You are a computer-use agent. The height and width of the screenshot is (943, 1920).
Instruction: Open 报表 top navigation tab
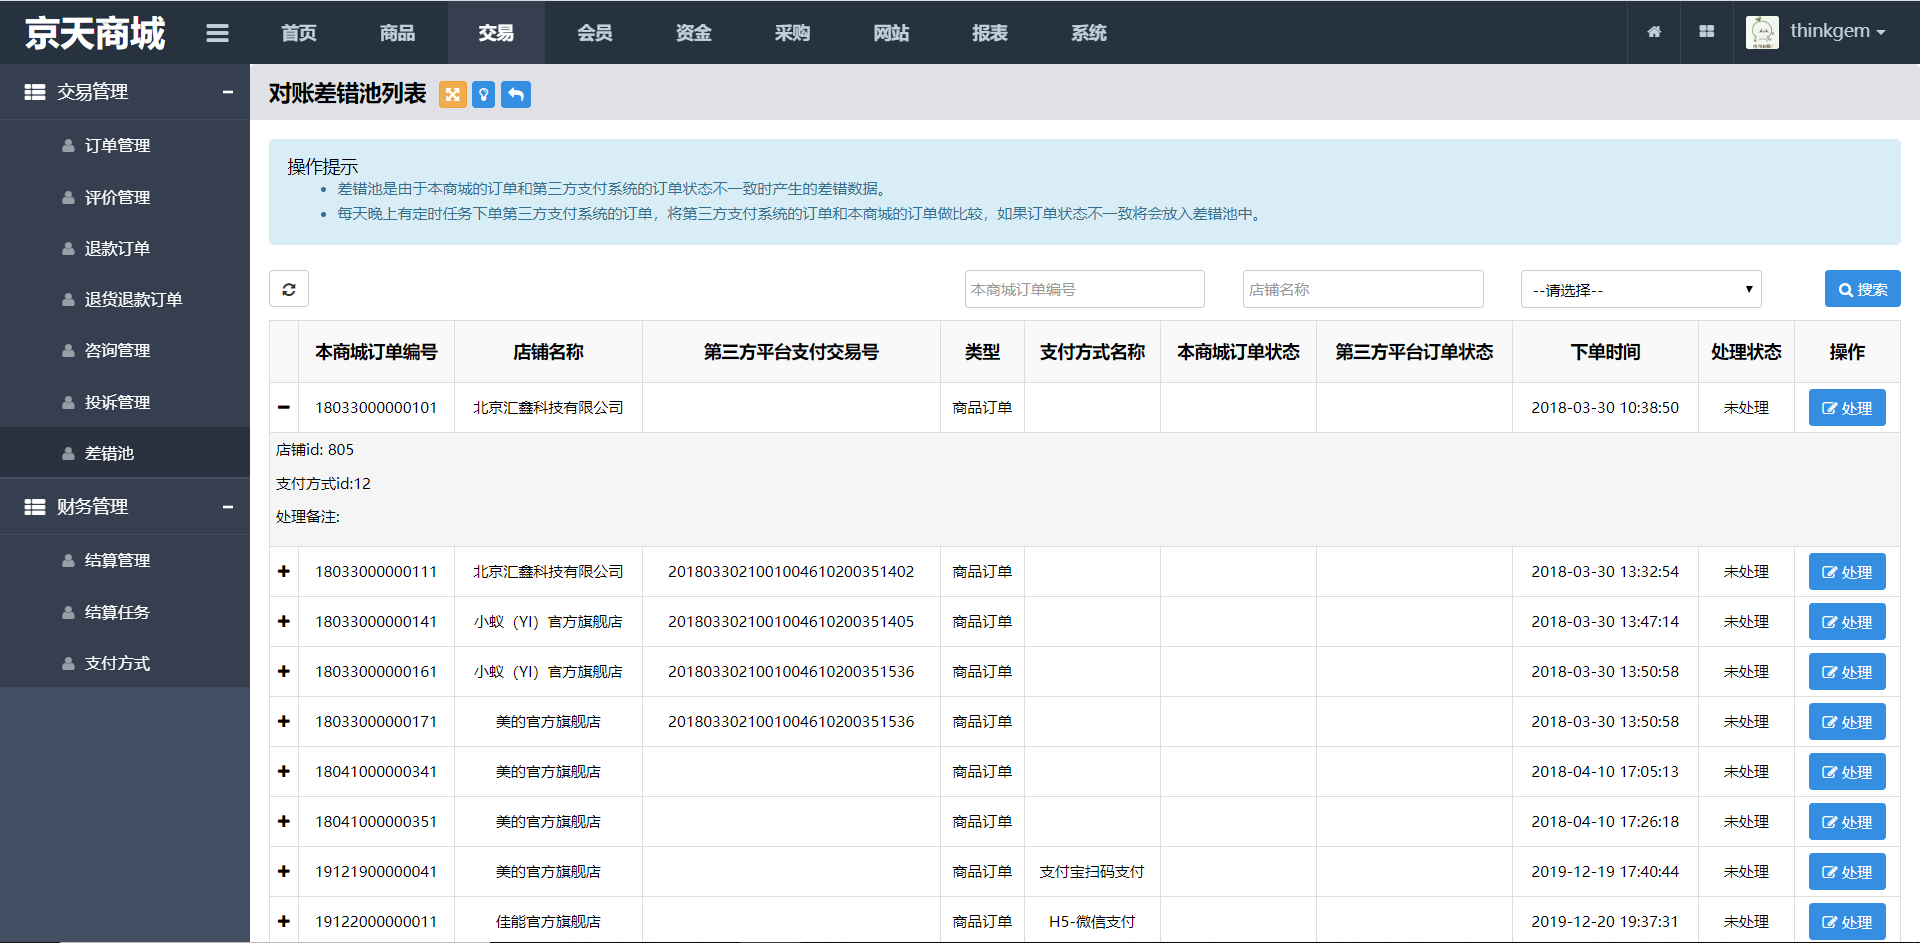(990, 33)
